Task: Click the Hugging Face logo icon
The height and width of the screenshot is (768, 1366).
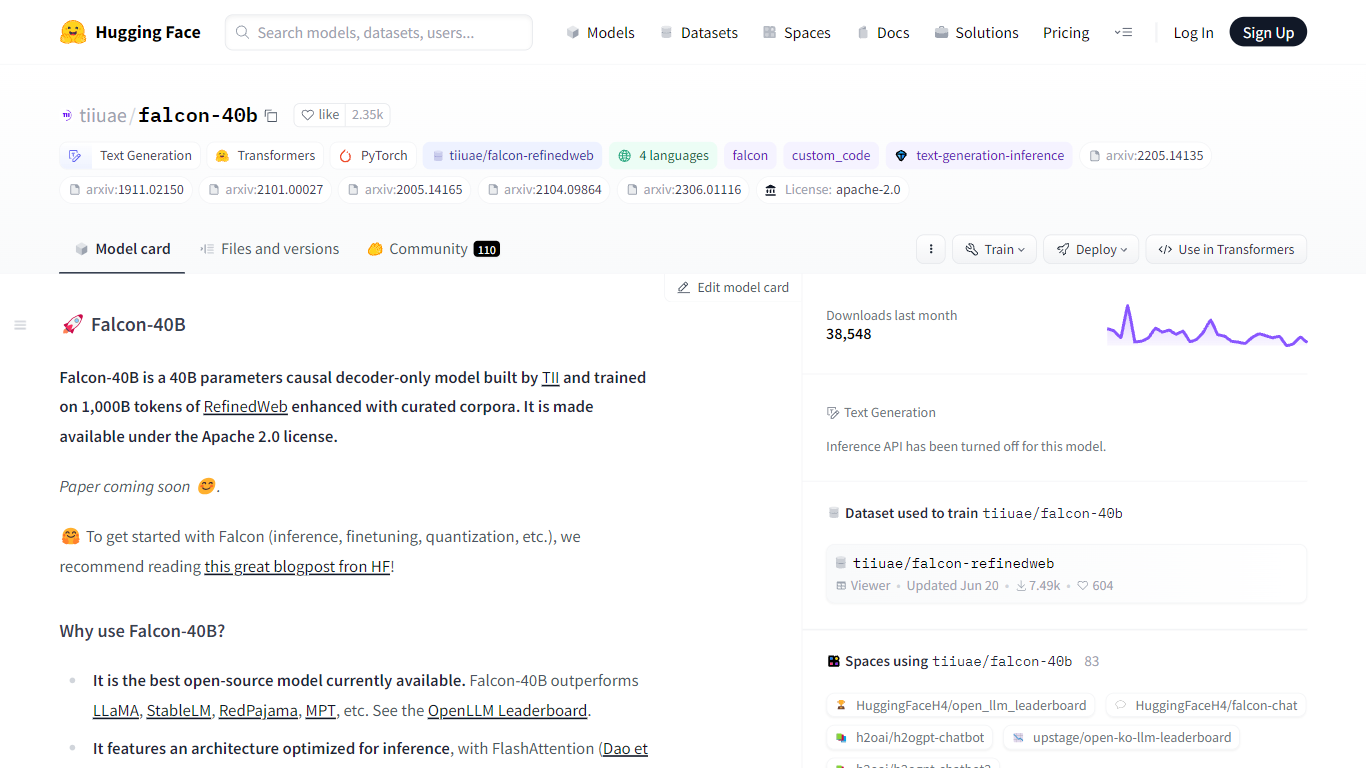Action: click(x=73, y=32)
